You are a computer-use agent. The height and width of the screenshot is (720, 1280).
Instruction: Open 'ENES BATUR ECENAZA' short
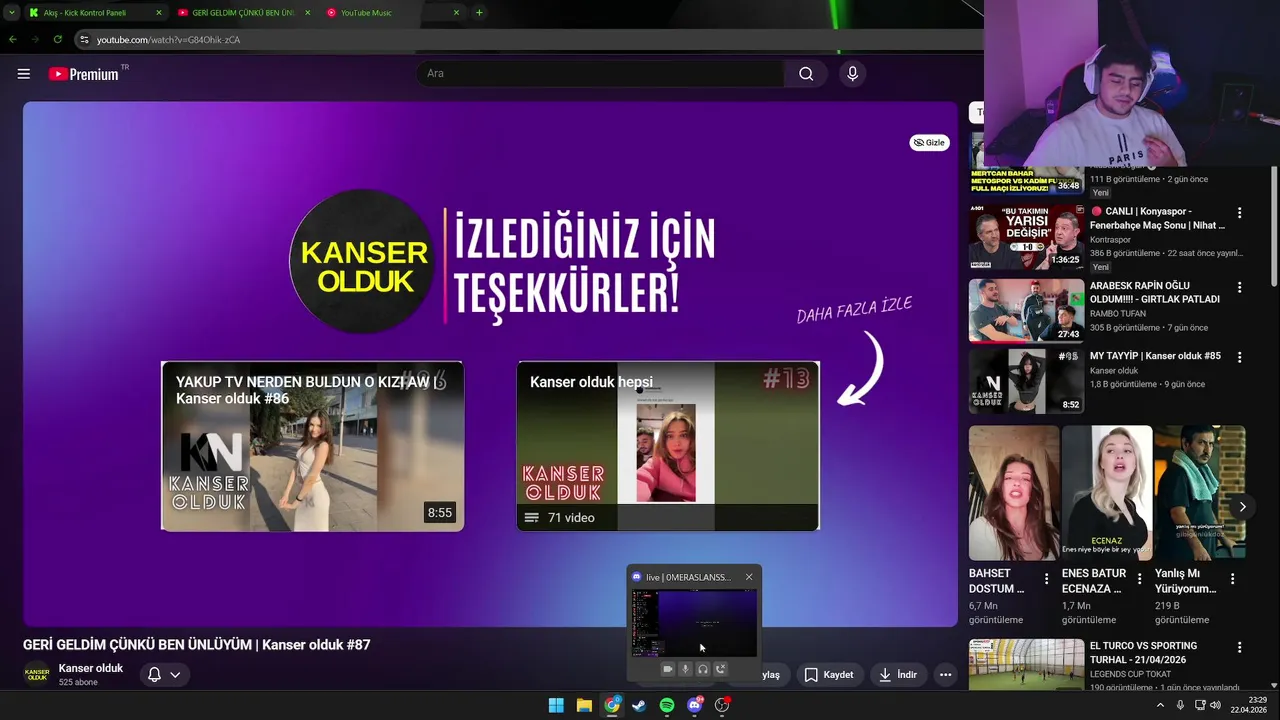pyautogui.click(x=1107, y=493)
